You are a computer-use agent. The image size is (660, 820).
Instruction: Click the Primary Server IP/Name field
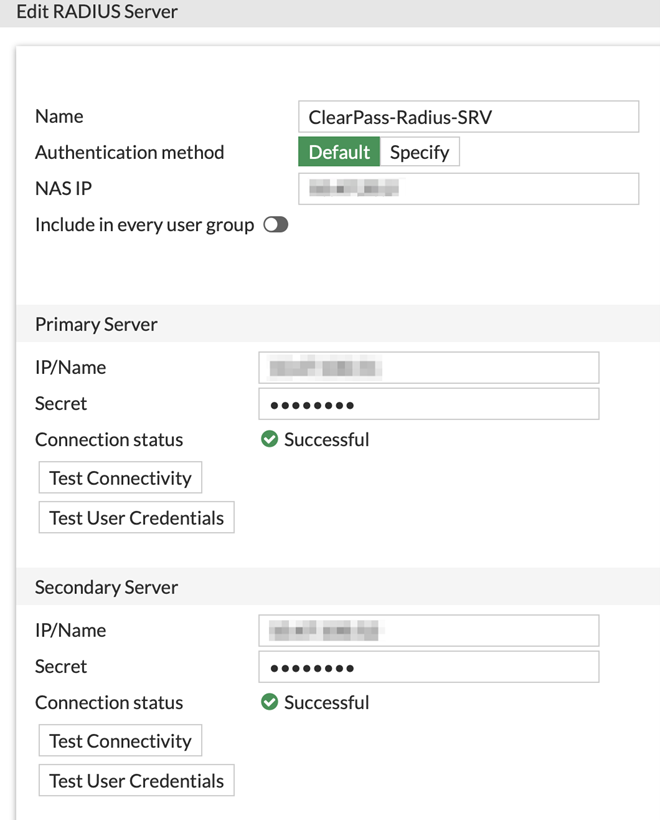click(x=428, y=367)
